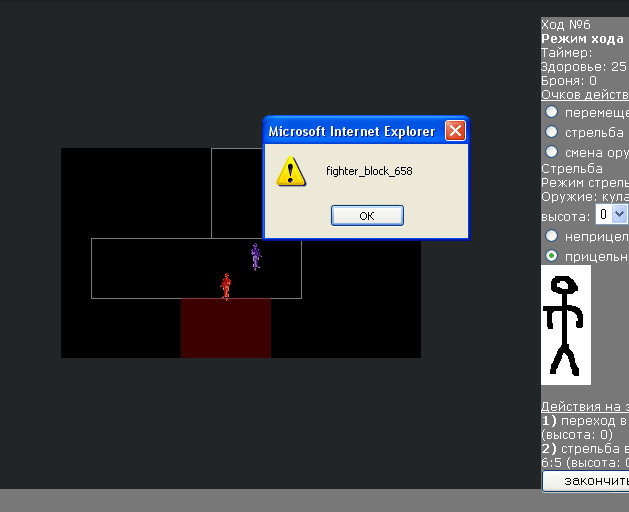Viewport: 629px width, 512px height.
Task: Click the red fighter sprite
Action: 226,286
